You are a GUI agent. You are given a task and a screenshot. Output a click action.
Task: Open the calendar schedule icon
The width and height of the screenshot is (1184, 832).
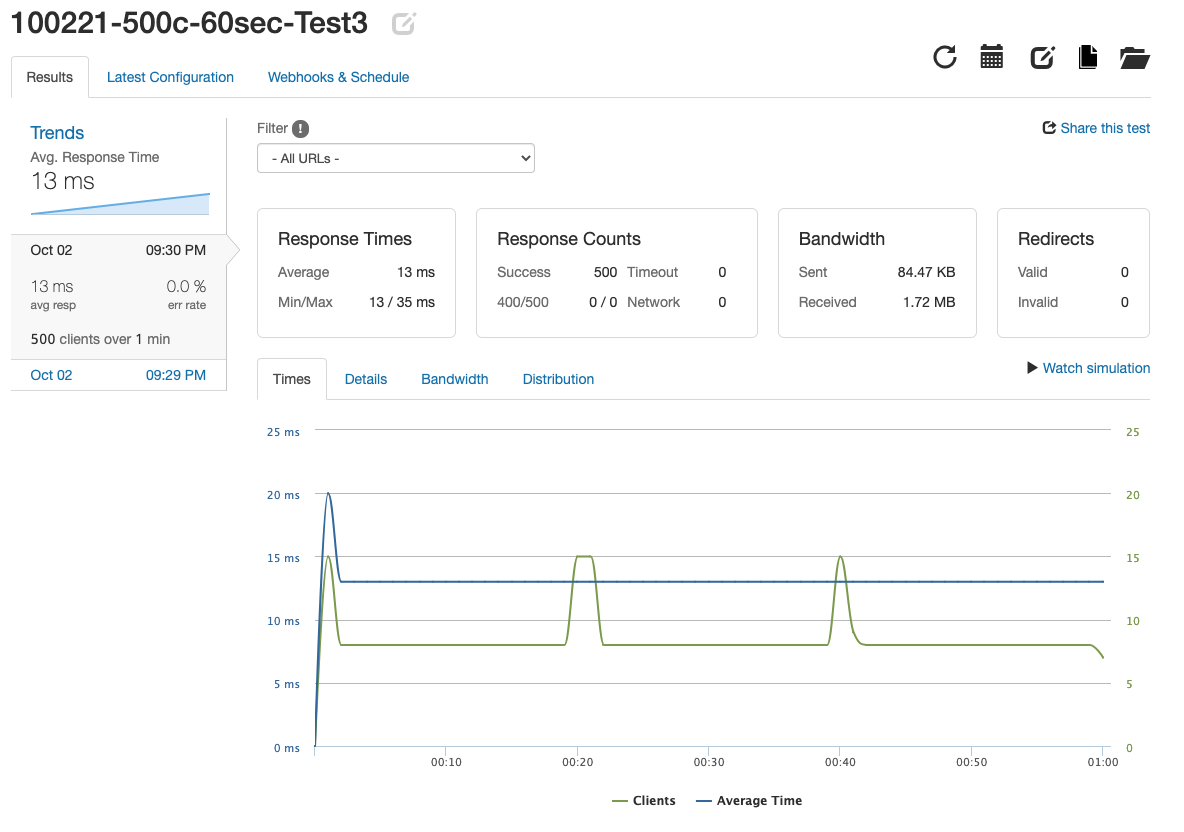pyautogui.click(x=991, y=57)
